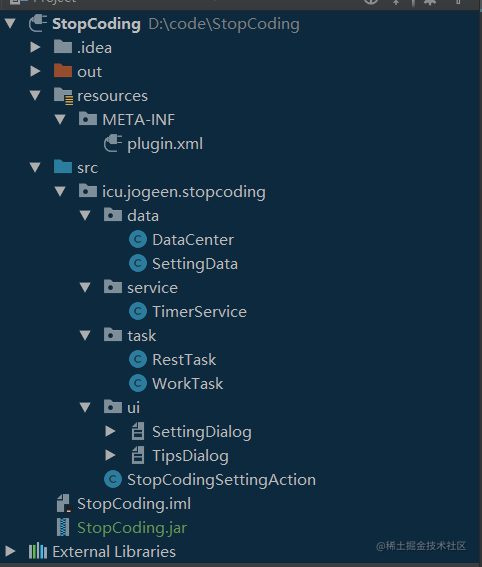Click the orange out folder icon
This screenshot has width=482, height=567.
(x=63, y=71)
